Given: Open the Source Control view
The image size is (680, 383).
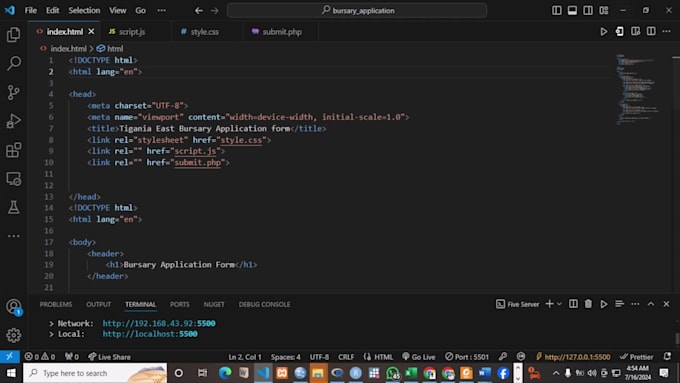Looking at the screenshot, I should pyautogui.click(x=13, y=92).
